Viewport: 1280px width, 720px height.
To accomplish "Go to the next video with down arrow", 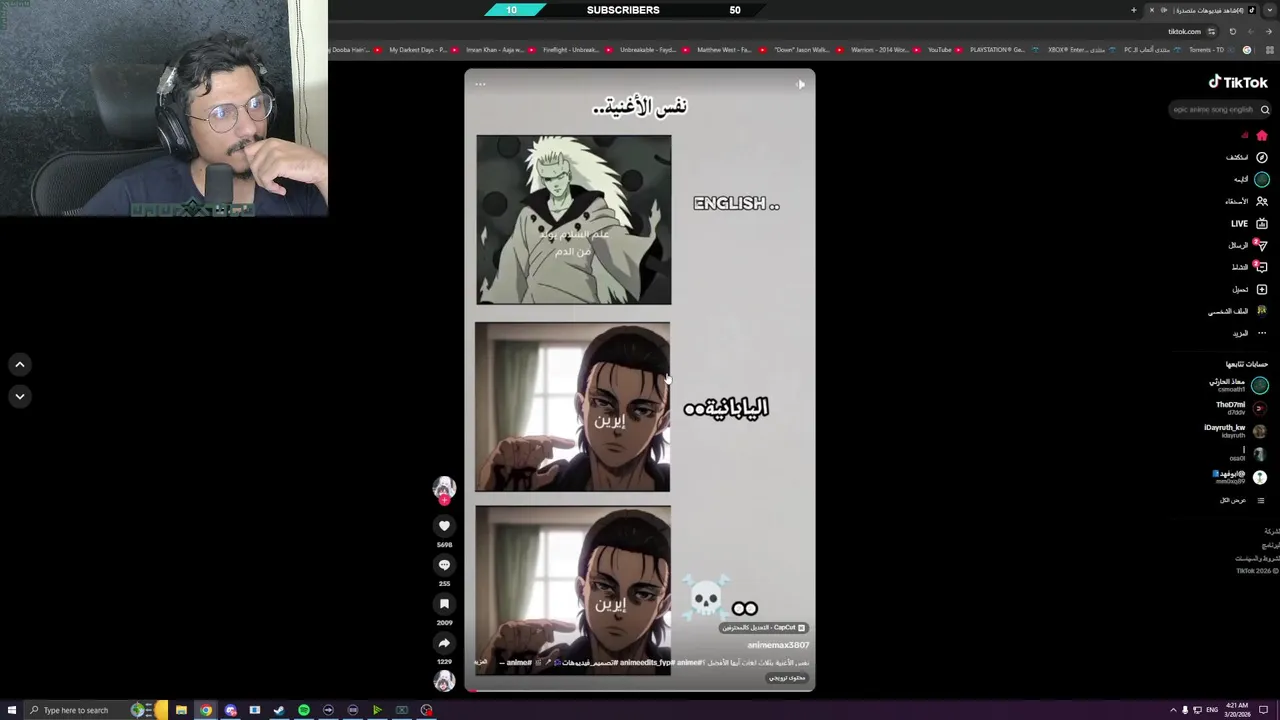I will [x=20, y=397].
